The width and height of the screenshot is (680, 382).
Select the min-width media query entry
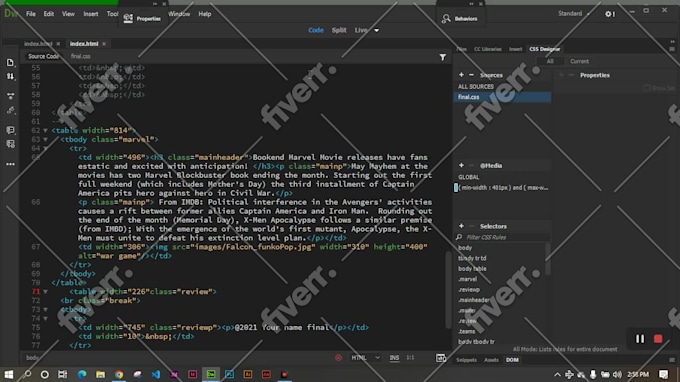coord(502,188)
